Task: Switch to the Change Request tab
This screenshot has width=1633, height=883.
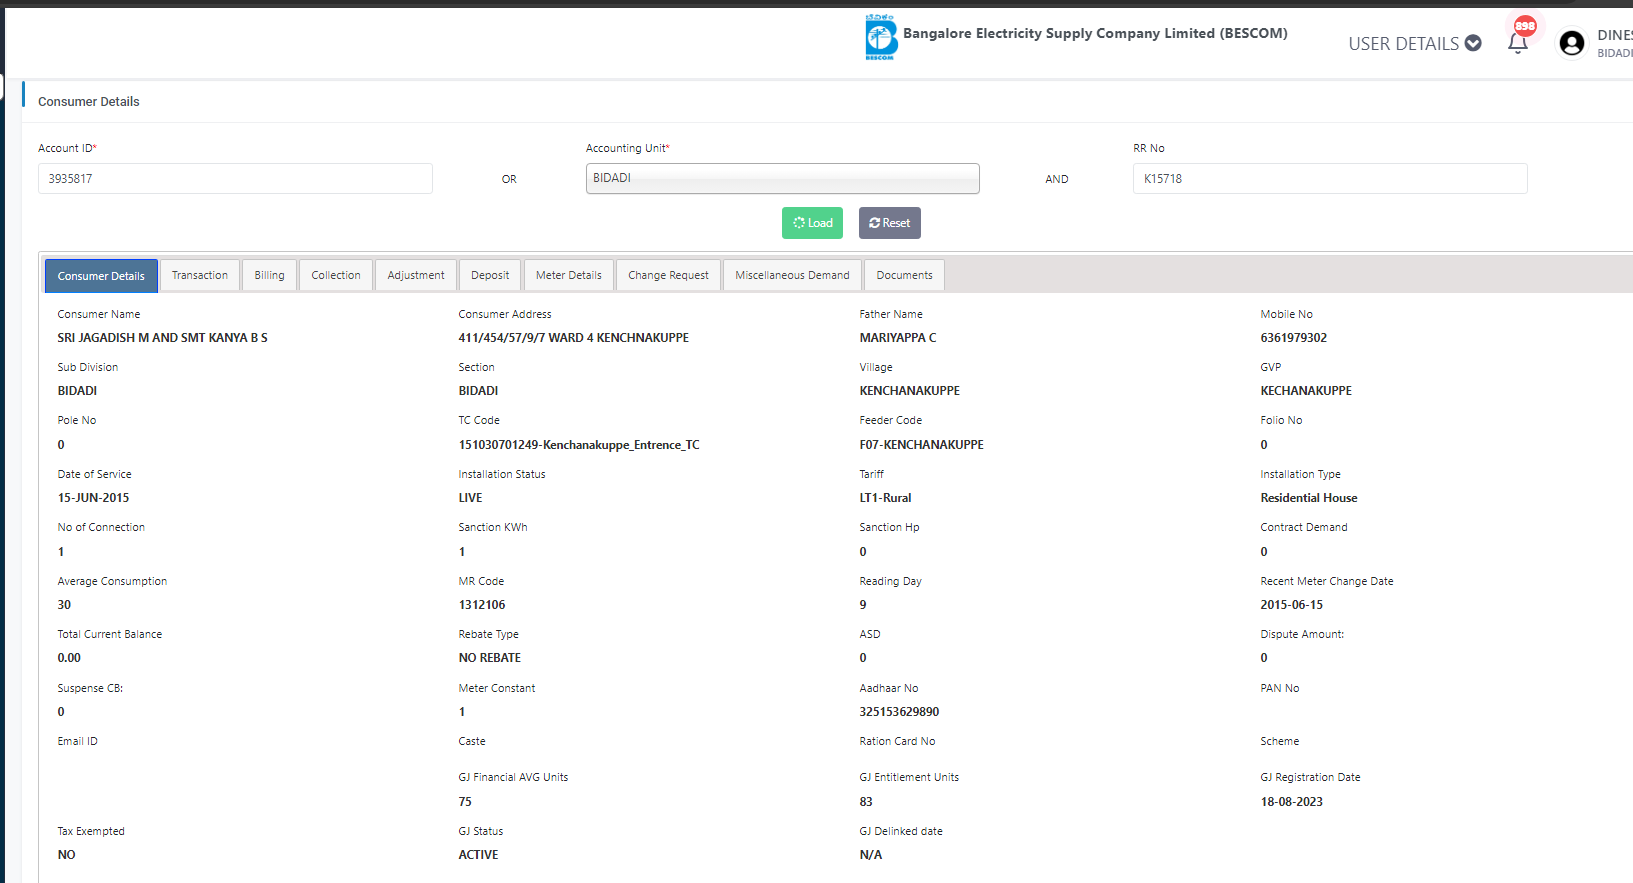Action: pos(668,275)
